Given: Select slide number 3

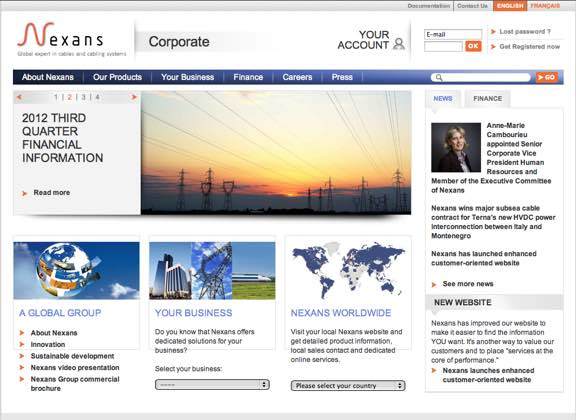Looking at the screenshot, I should click(x=83, y=97).
